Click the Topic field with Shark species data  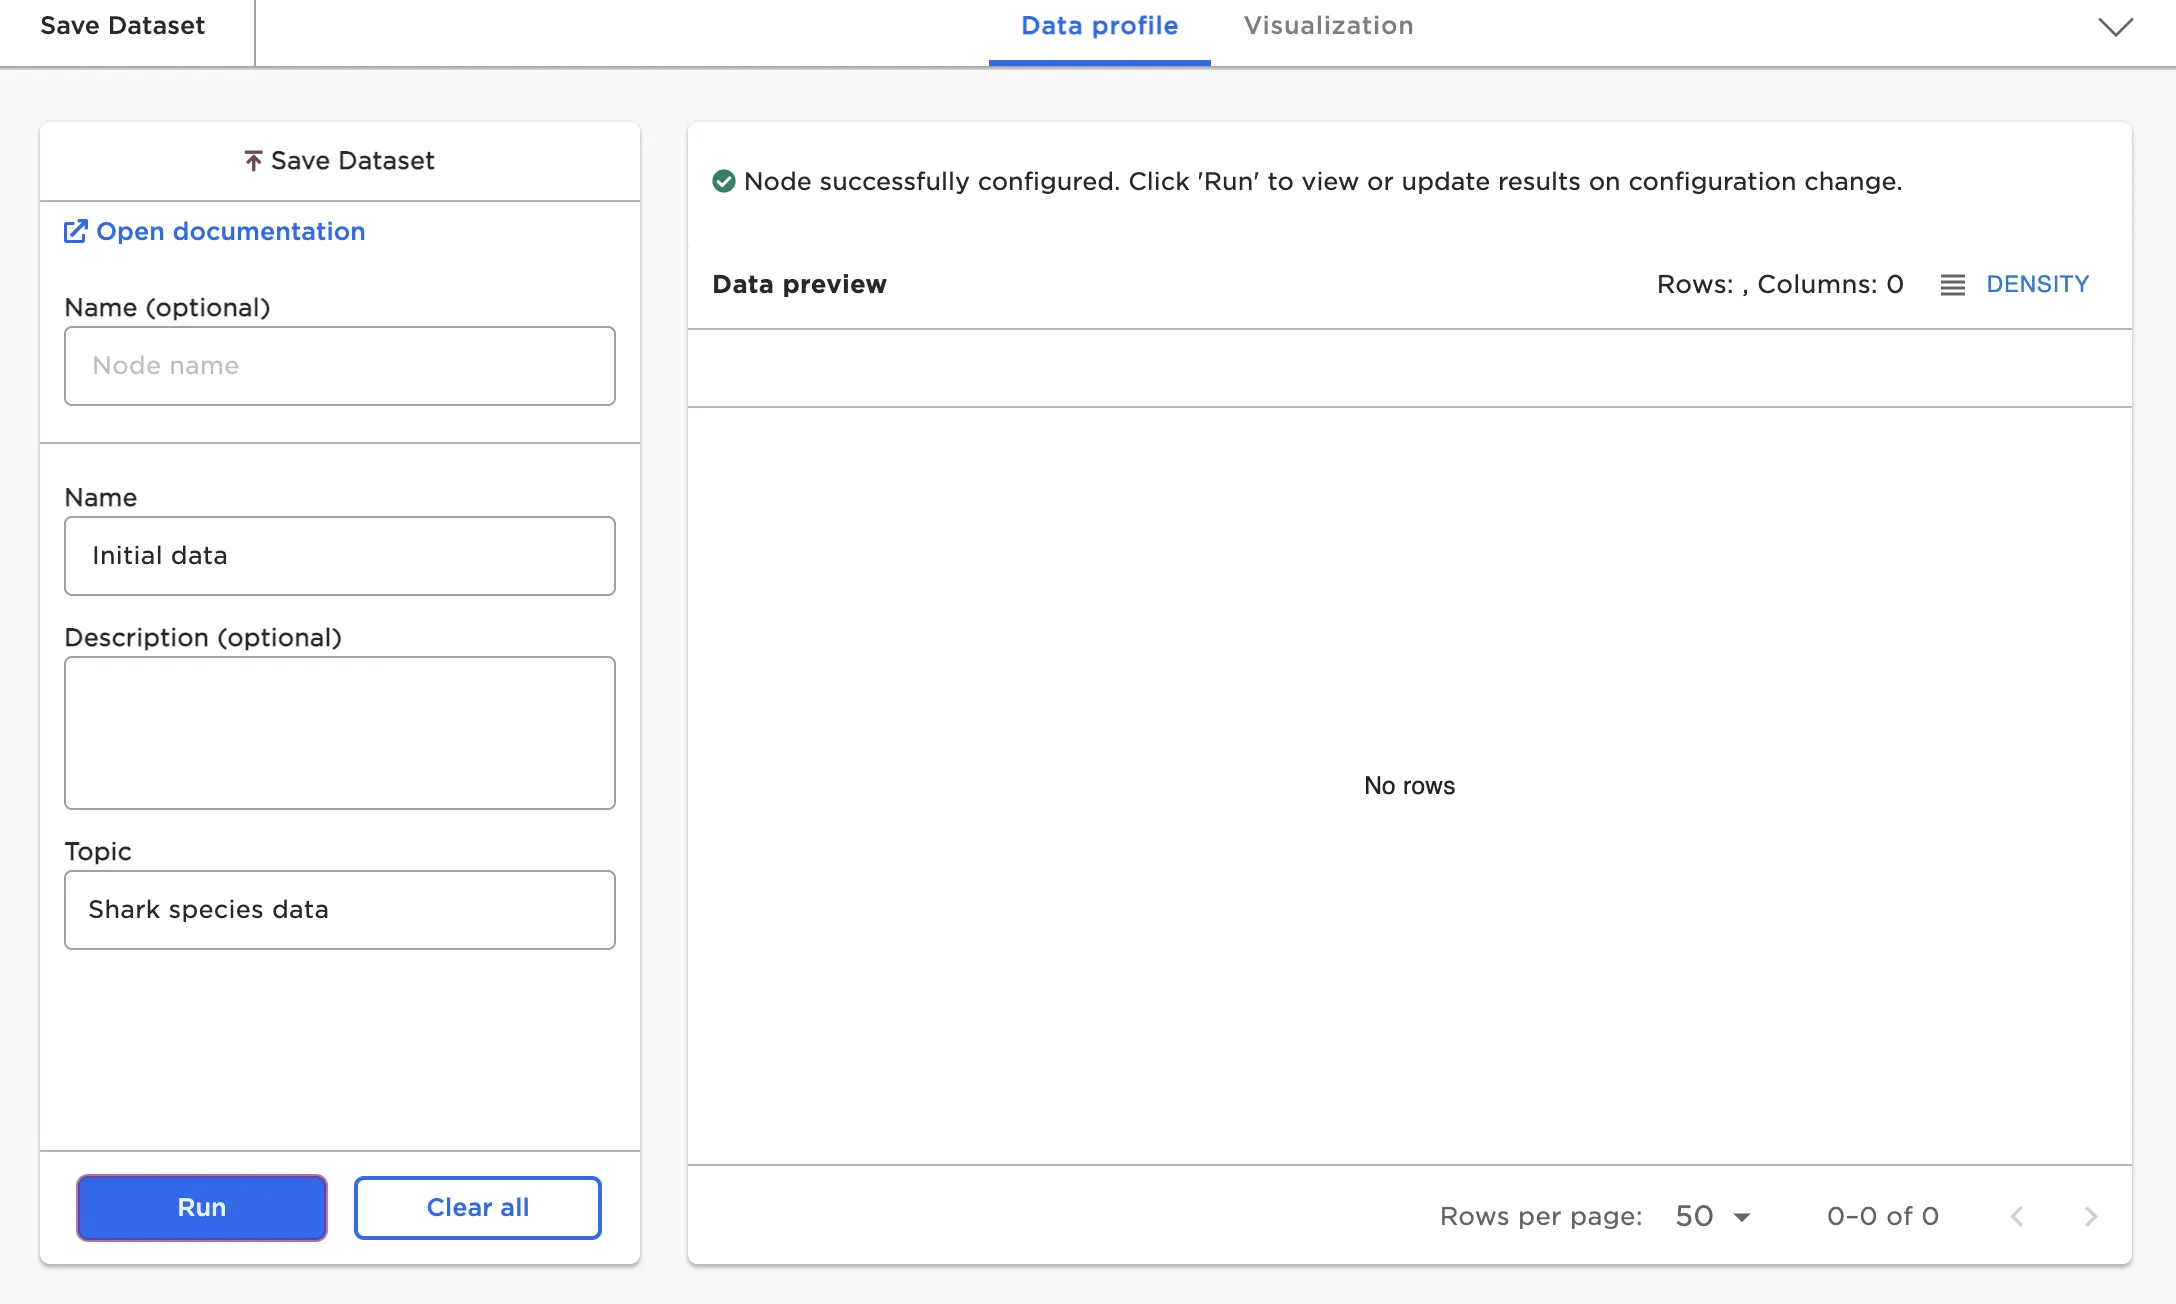pyautogui.click(x=339, y=910)
